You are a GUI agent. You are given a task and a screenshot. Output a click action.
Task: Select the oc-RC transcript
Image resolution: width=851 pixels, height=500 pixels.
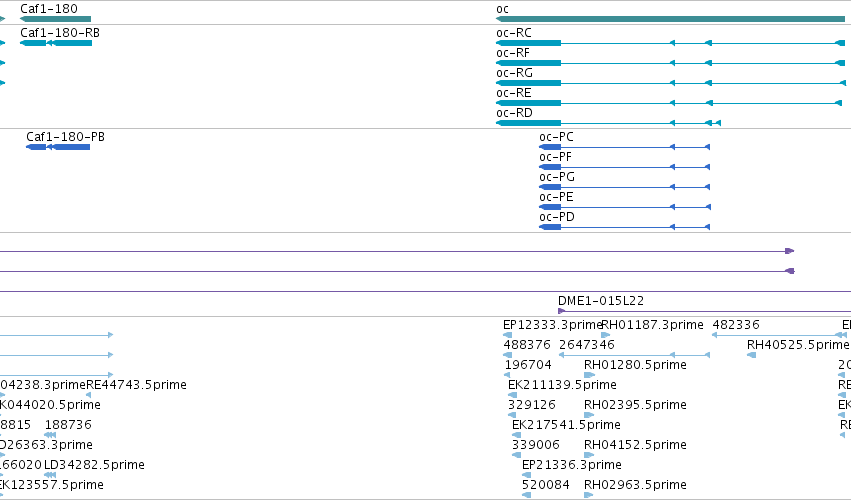(x=670, y=43)
